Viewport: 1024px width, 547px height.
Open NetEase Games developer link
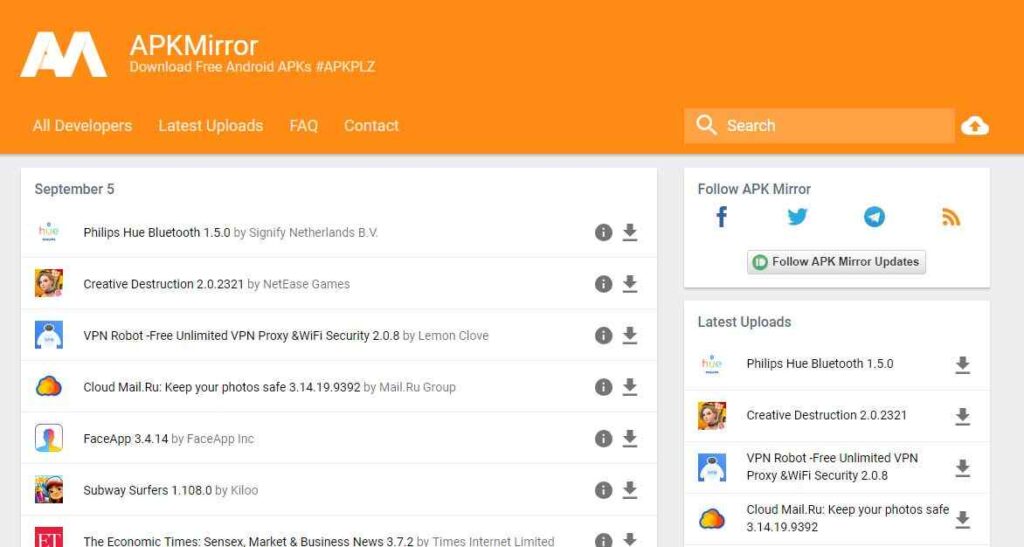[x=306, y=284]
